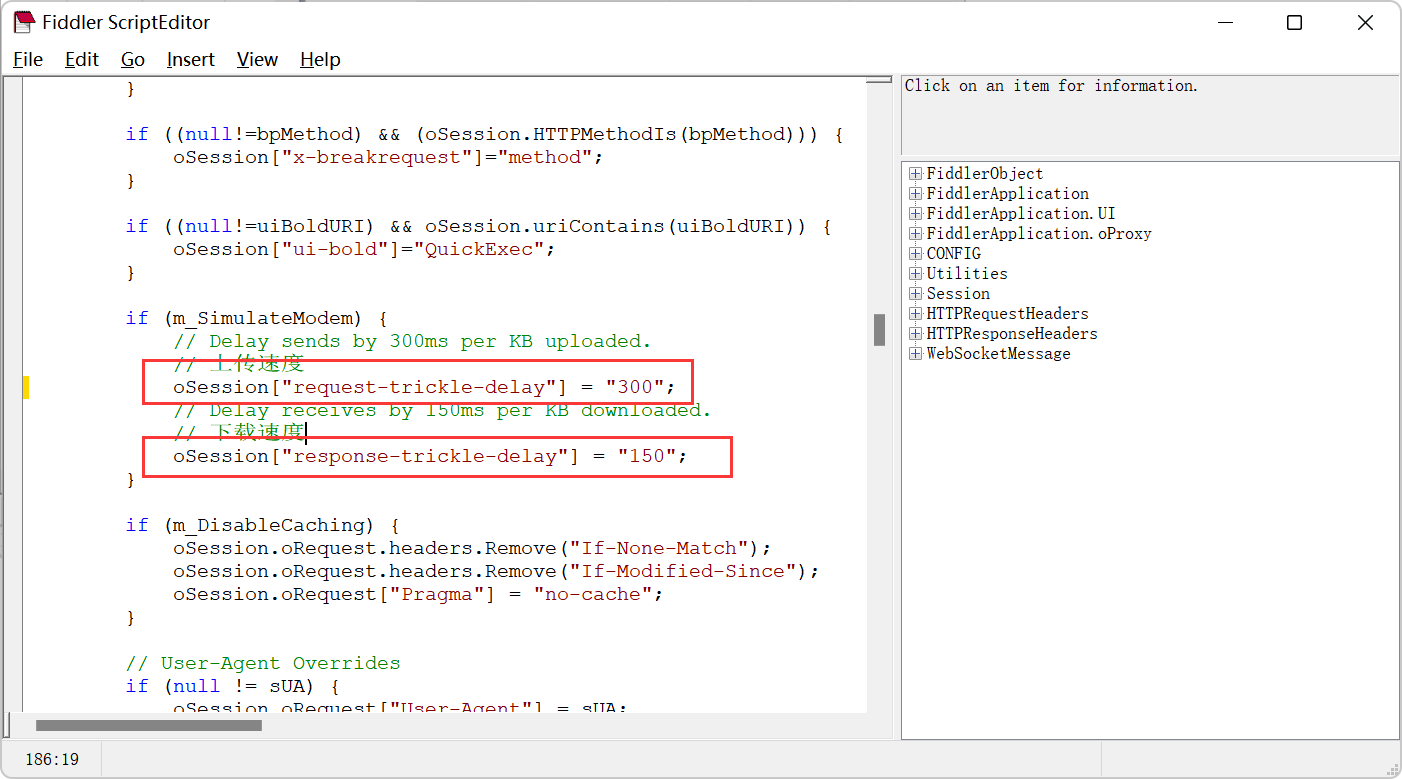This screenshot has width=1402, height=779.
Task: Expand the HTTPRequestHeaders node
Action: (915, 314)
